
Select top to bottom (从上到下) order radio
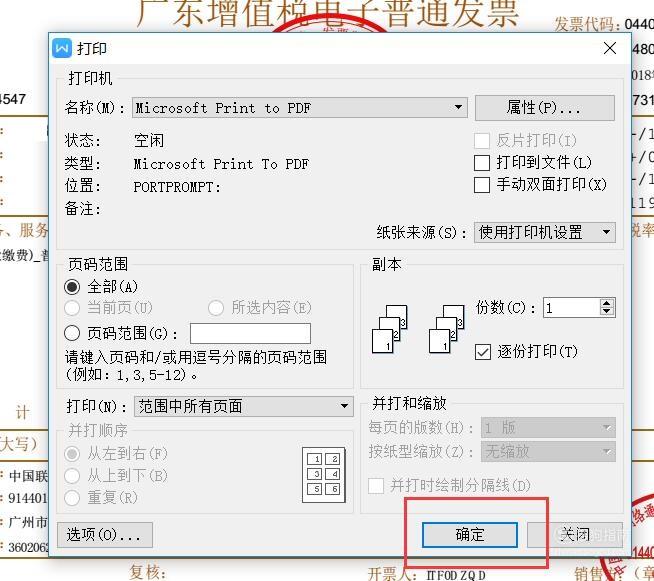tap(72, 475)
